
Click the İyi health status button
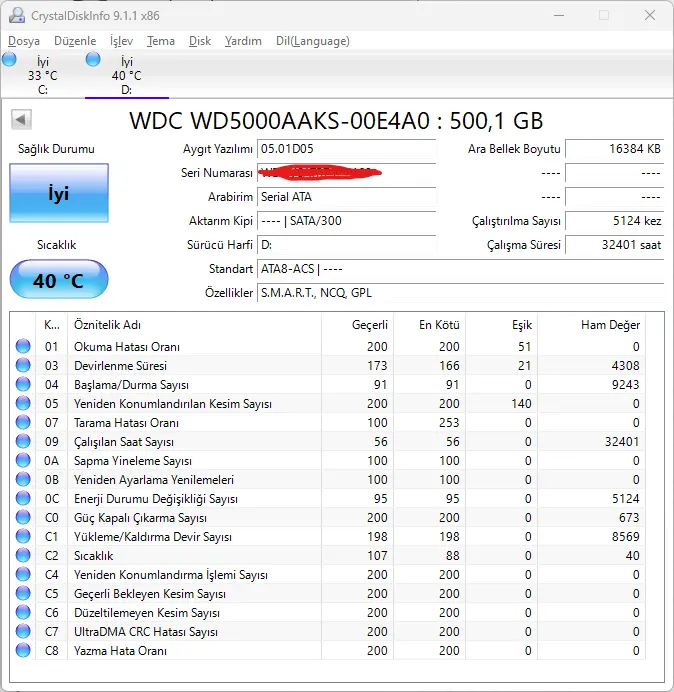[x=59, y=193]
